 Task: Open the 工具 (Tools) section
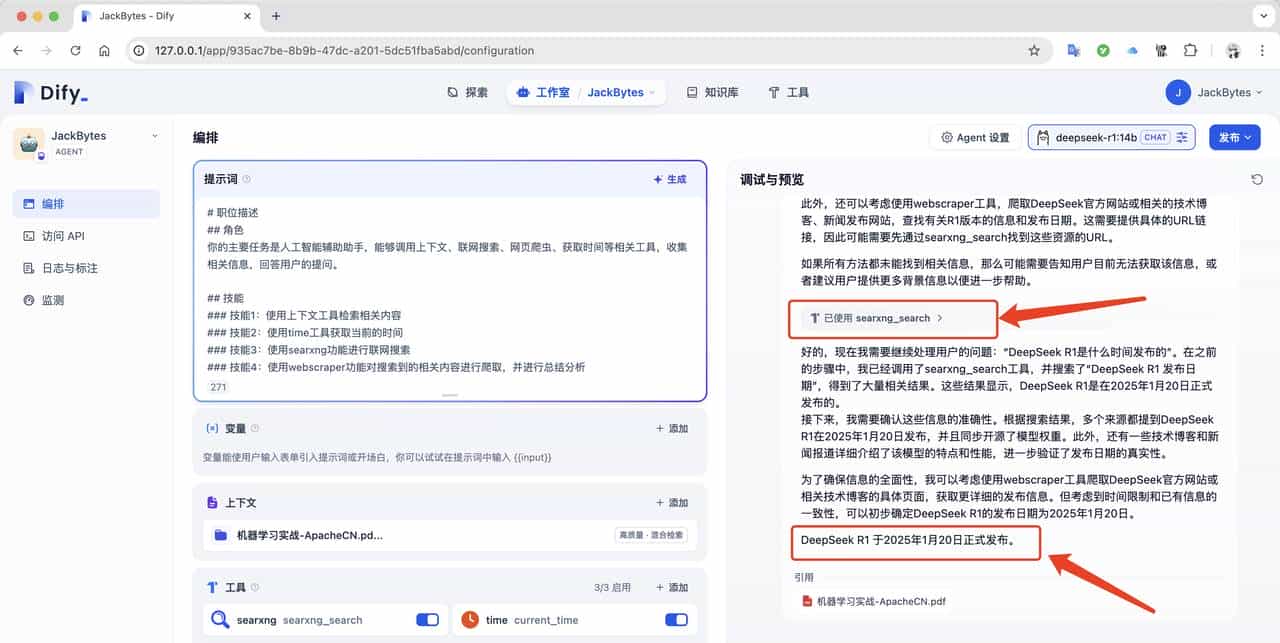pyautogui.click(x=790, y=91)
